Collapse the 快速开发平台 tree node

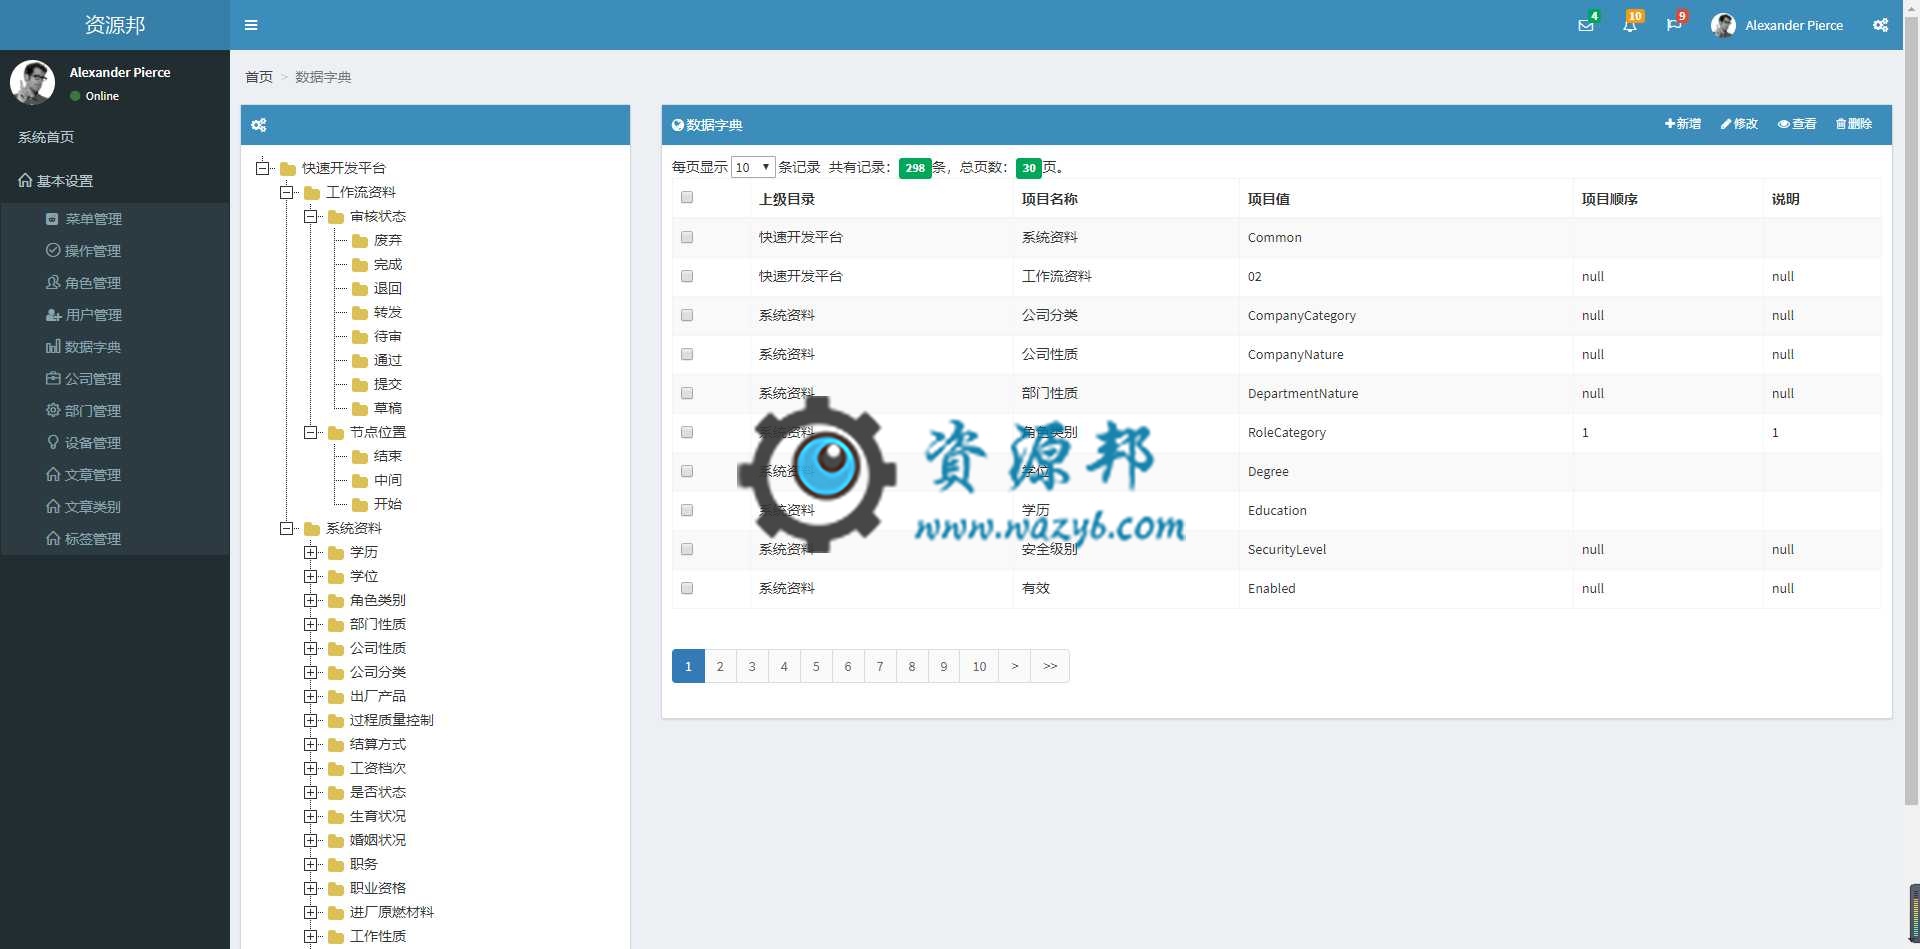[262, 168]
